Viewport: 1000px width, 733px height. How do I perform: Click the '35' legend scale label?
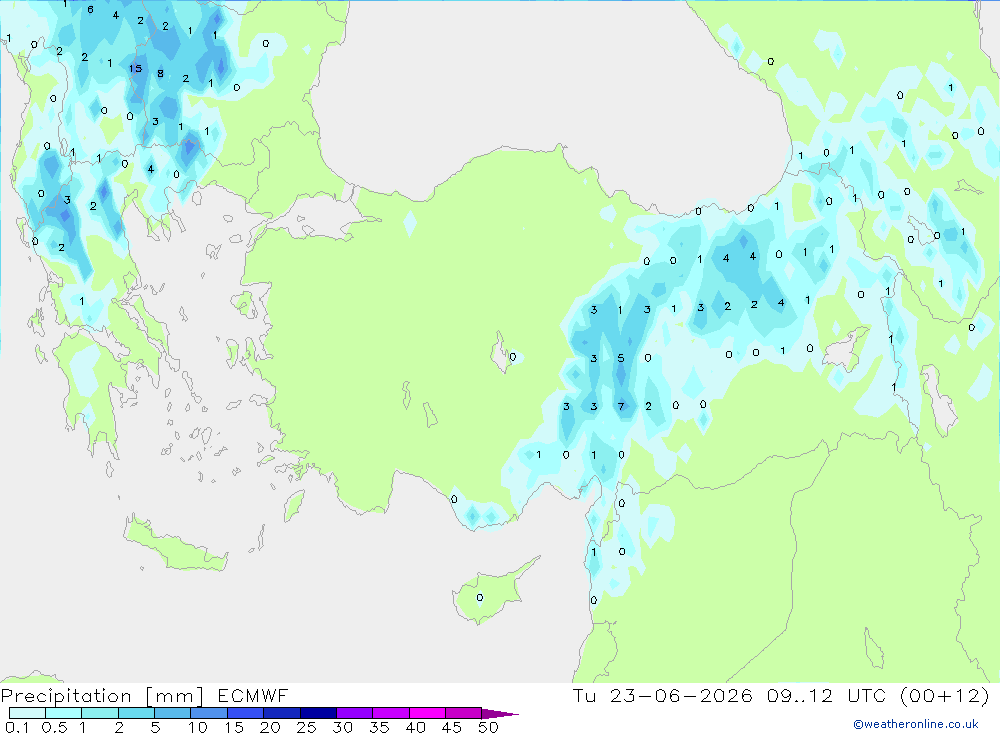coord(379,727)
